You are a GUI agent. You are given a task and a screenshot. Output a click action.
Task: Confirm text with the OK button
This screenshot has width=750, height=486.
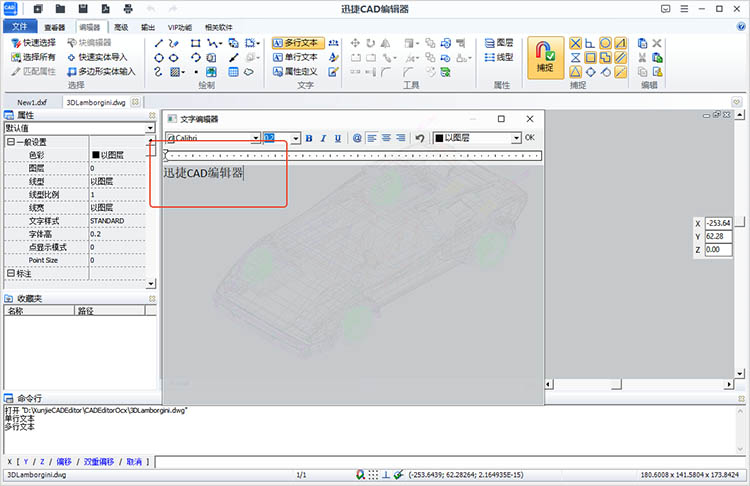[529, 137]
